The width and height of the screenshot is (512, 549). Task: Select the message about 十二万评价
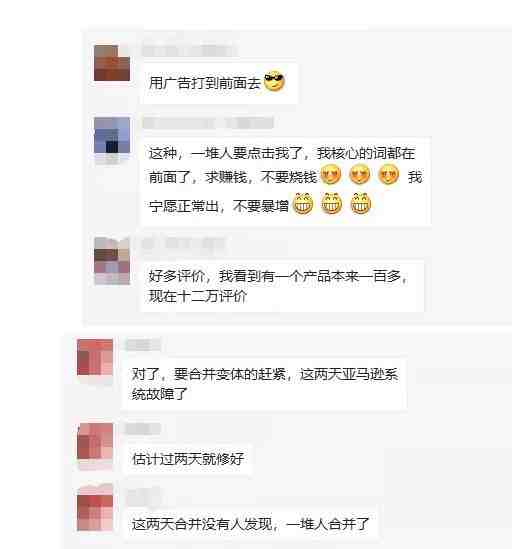coord(282,286)
